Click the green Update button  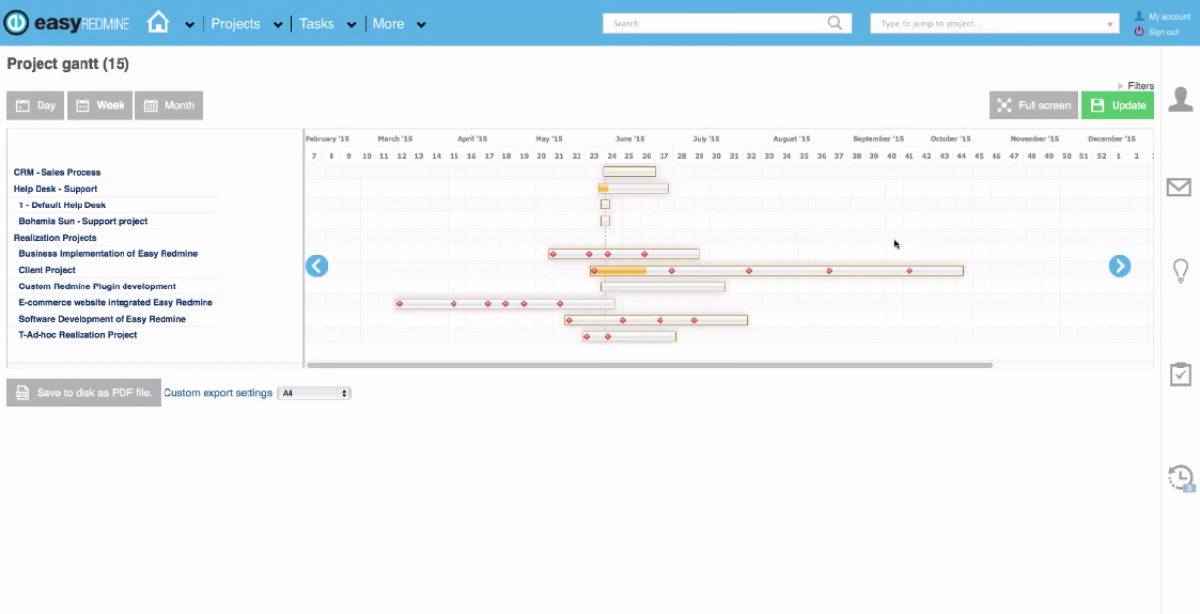(1117, 105)
